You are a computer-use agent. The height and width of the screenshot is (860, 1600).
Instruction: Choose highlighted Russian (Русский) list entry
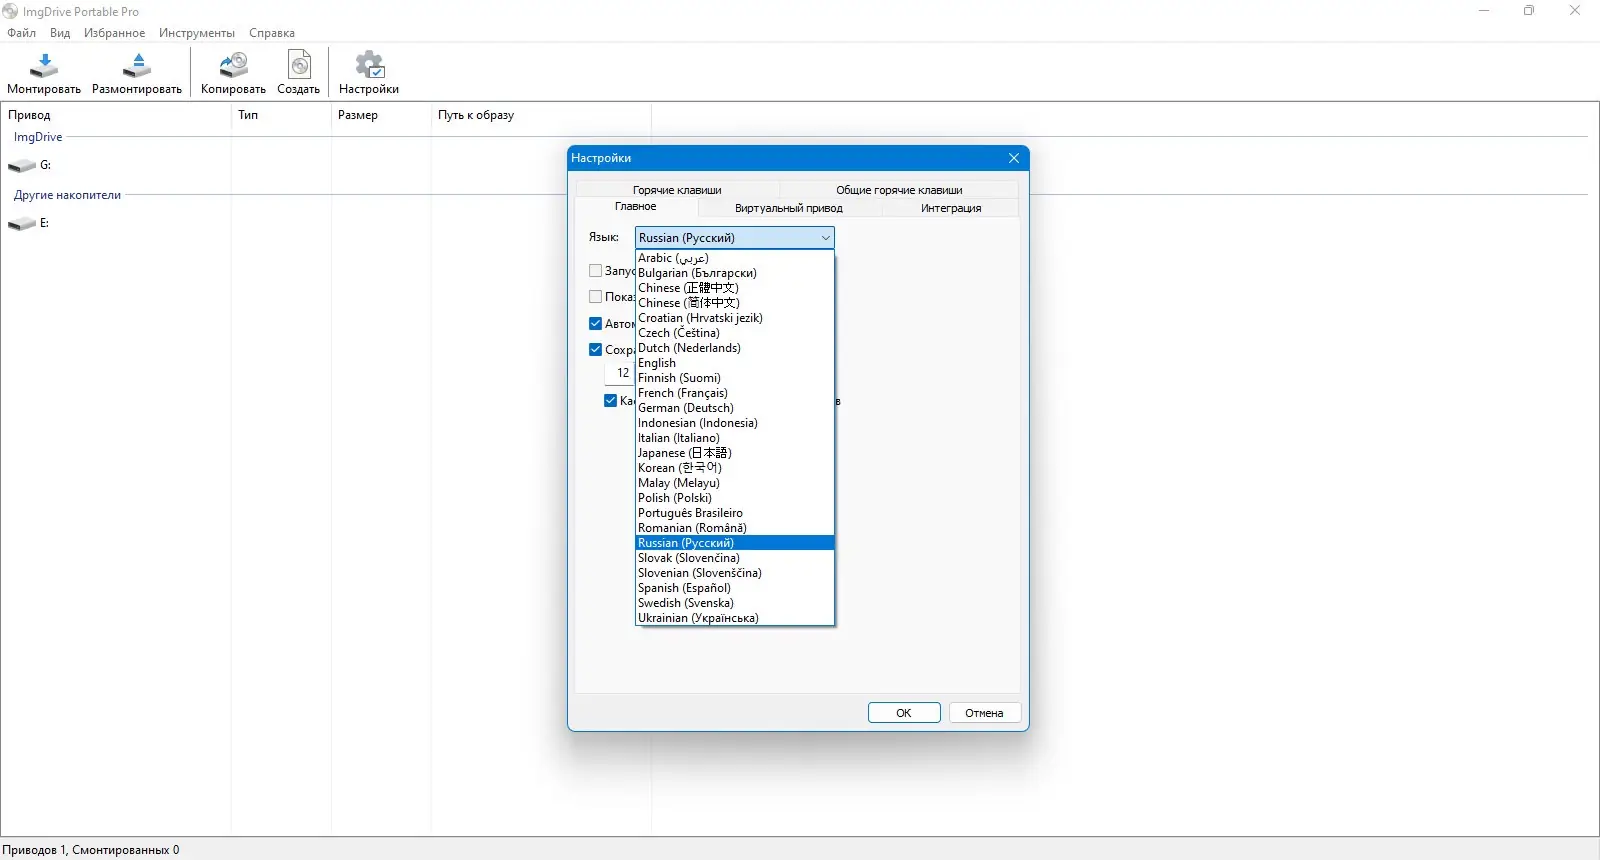[735, 543]
